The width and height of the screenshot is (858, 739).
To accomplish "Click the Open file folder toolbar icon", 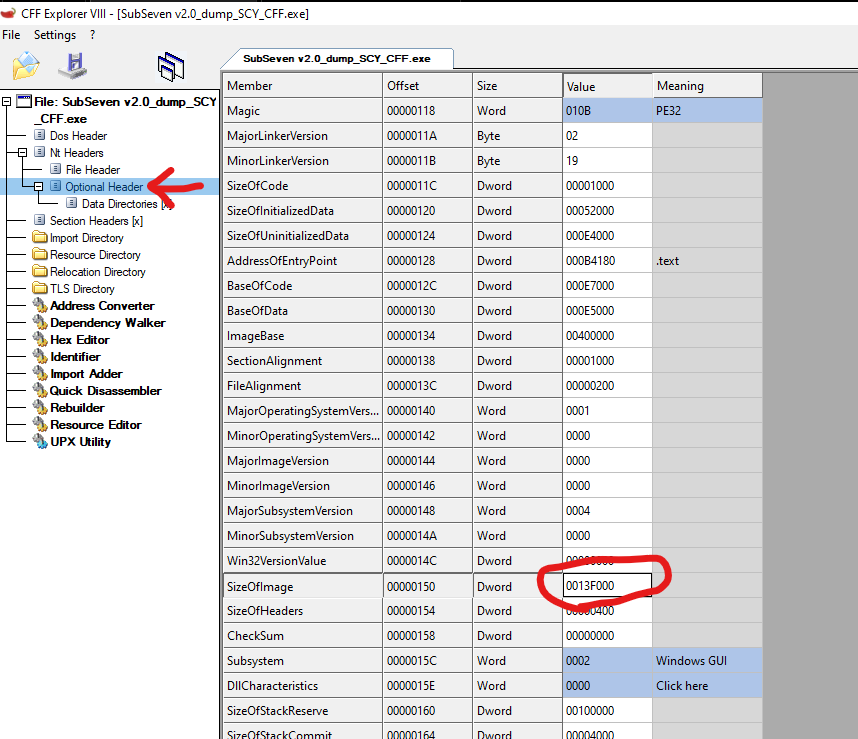I will click(26, 66).
